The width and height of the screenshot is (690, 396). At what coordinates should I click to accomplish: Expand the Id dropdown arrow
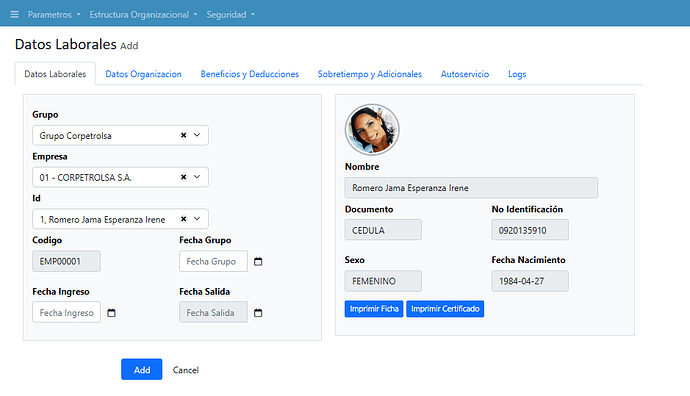[x=197, y=219]
